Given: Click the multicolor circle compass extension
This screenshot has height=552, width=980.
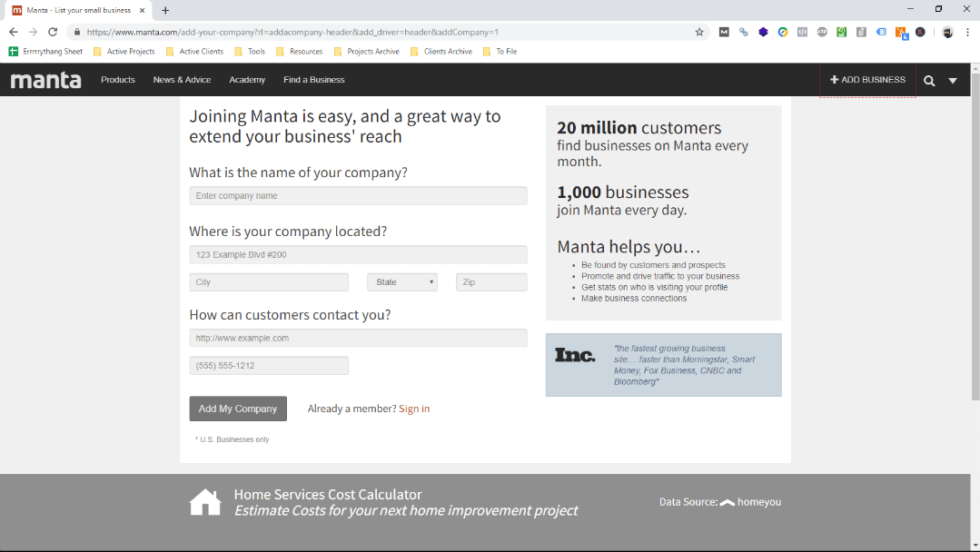Looking at the screenshot, I should tap(782, 32).
